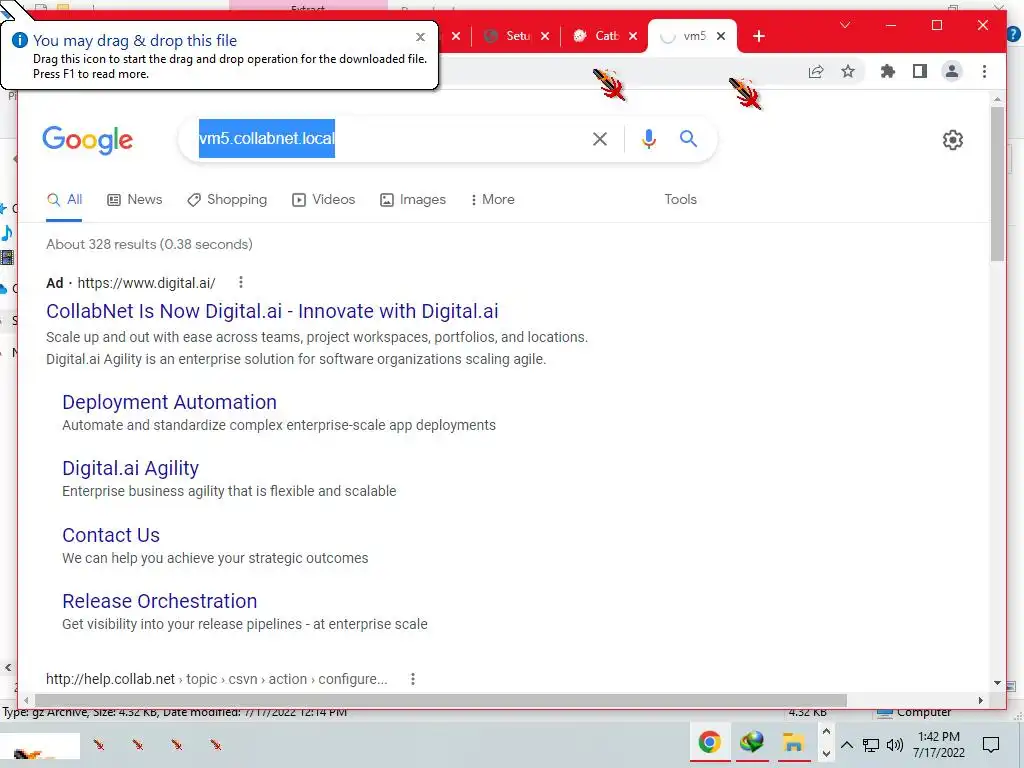
Task: Switch to Images results tab
Action: point(413,199)
